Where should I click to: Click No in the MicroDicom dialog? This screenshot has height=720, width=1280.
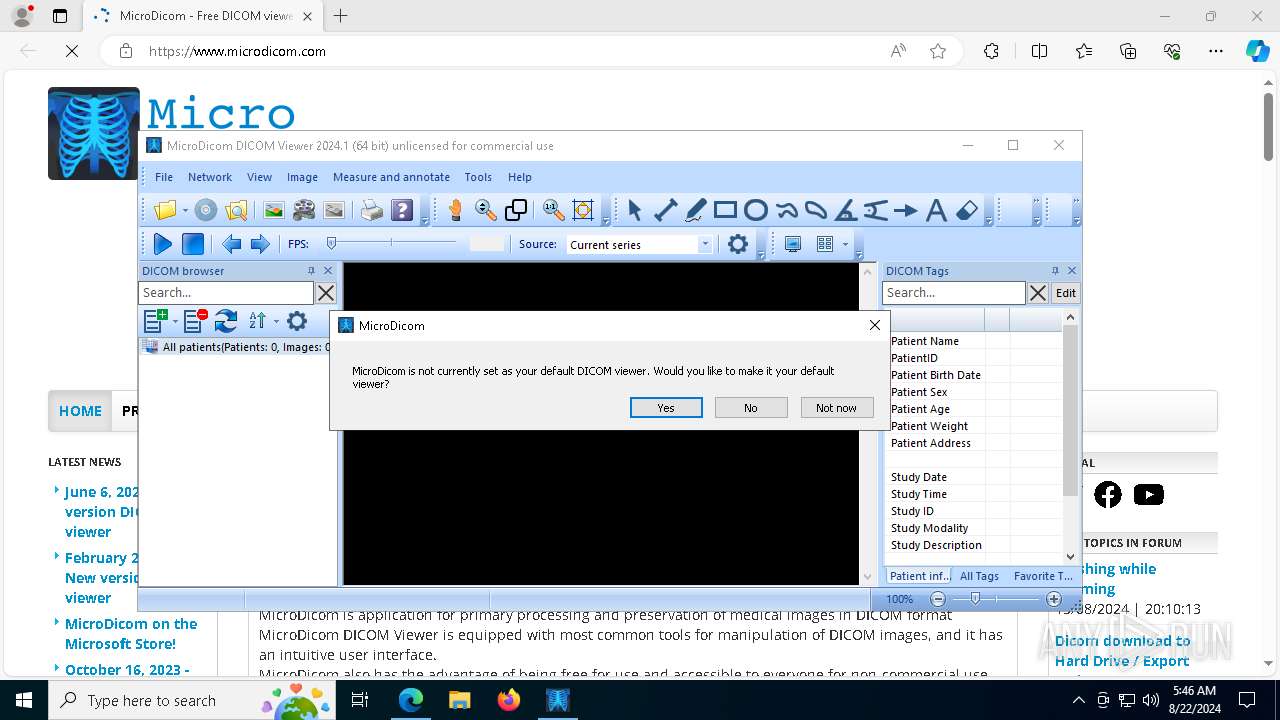click(751, 408)
